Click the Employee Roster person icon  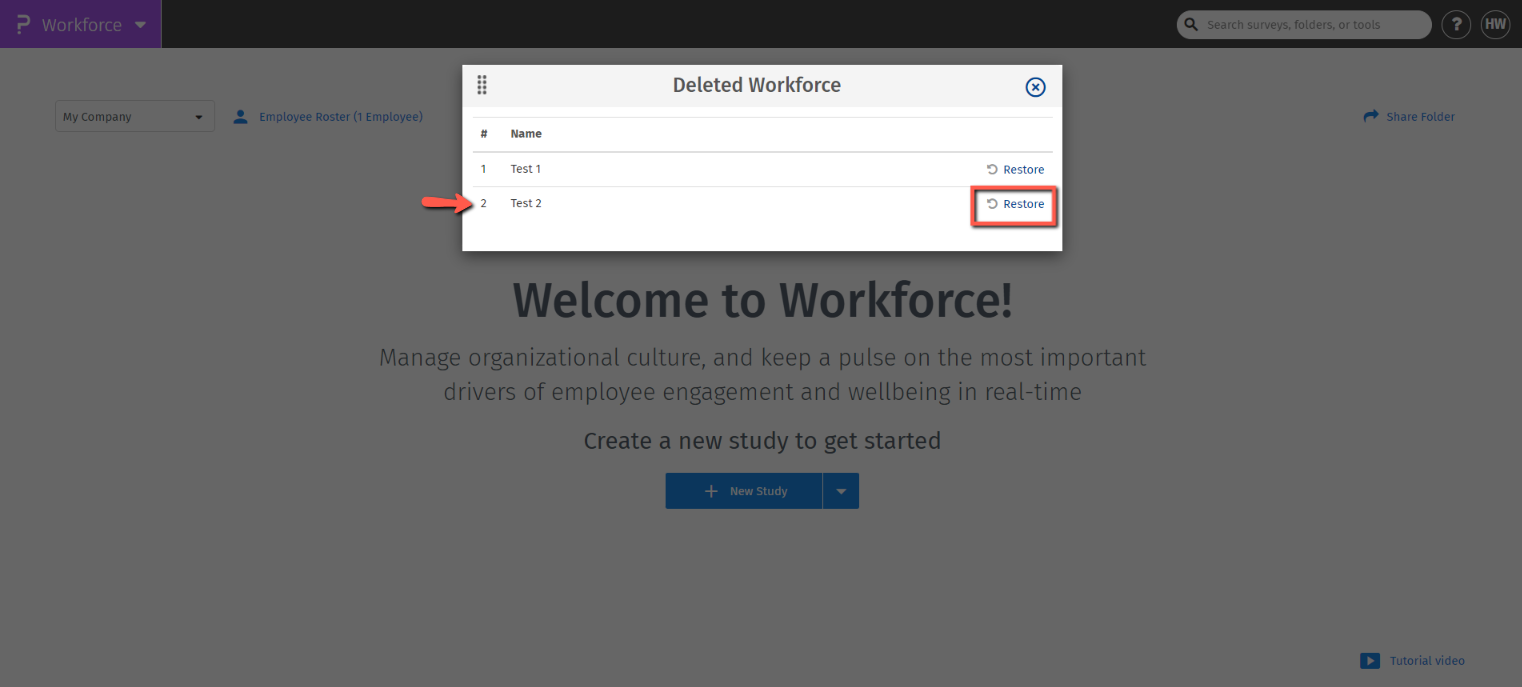pyautogui.click(x=240, y=117)
